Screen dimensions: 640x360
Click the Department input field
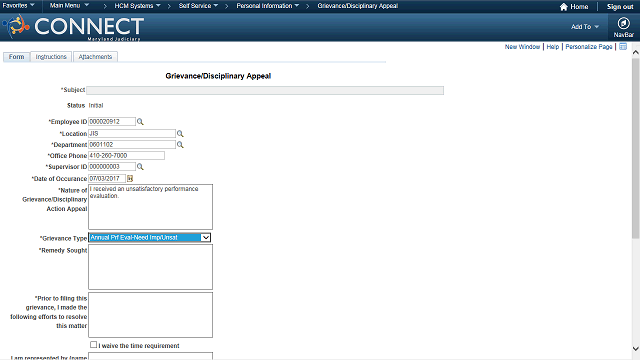[132, 144]
